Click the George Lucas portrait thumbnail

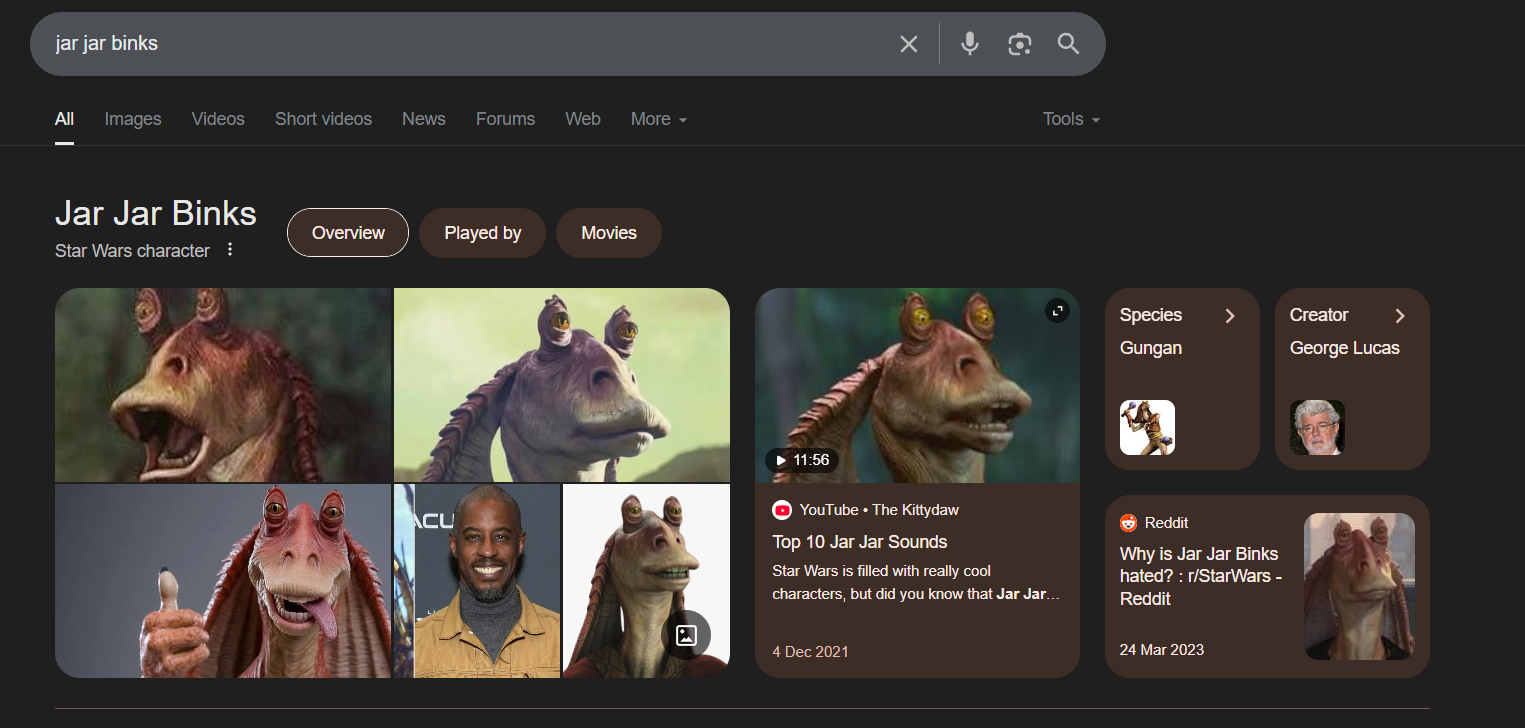coord(1317,427)
